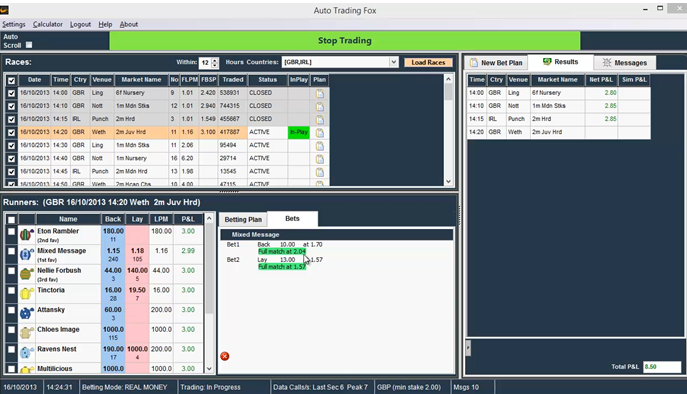Click races list scroll down arrow
The width and height of the screenshot is (687, 394).
[448, 181]
